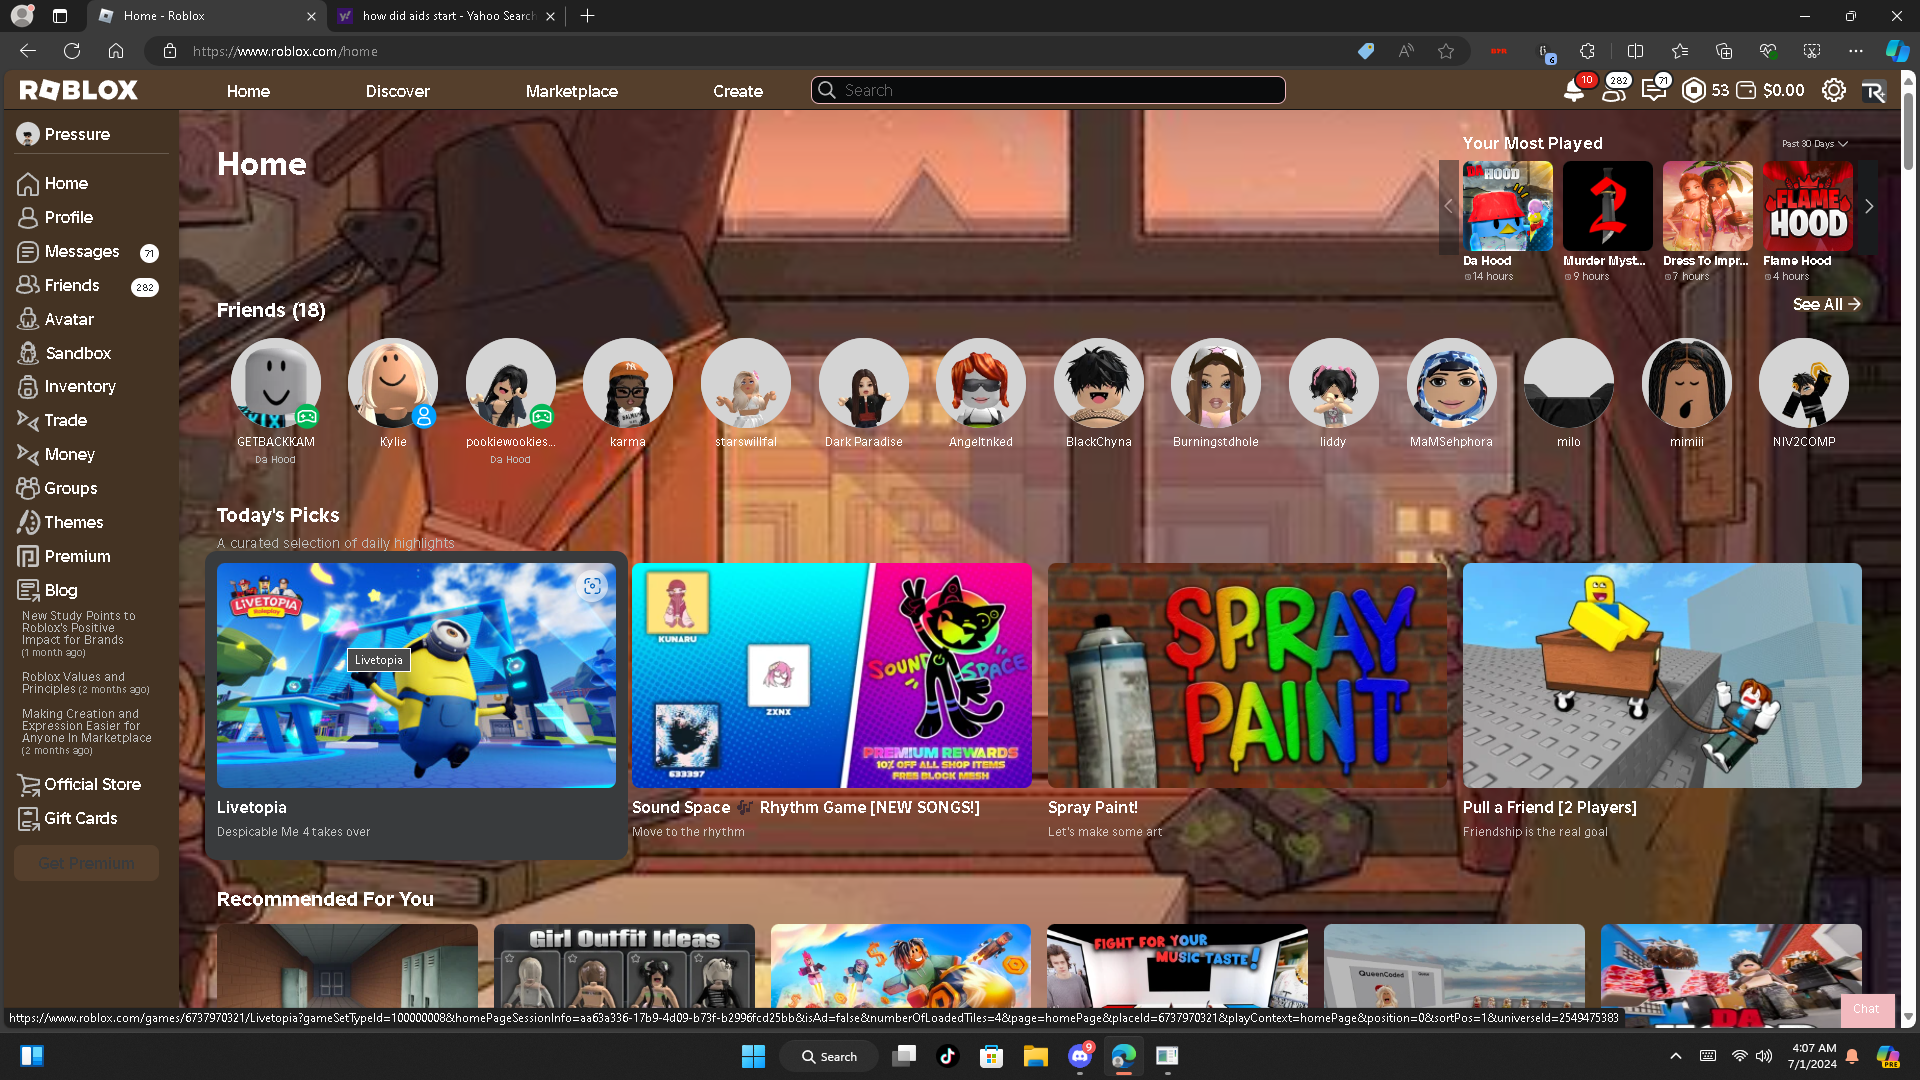Open Pressure profile name in sidebar
The height and width of the screenshot is (1080, 1920).
(x=77, y=134)
